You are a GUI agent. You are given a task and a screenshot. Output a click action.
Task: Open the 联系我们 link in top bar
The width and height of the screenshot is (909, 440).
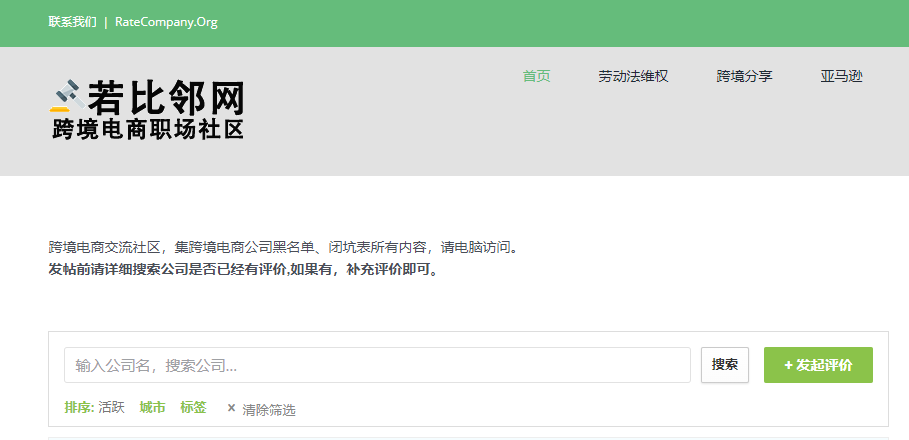pyautogui.click(x=72, y=22)
